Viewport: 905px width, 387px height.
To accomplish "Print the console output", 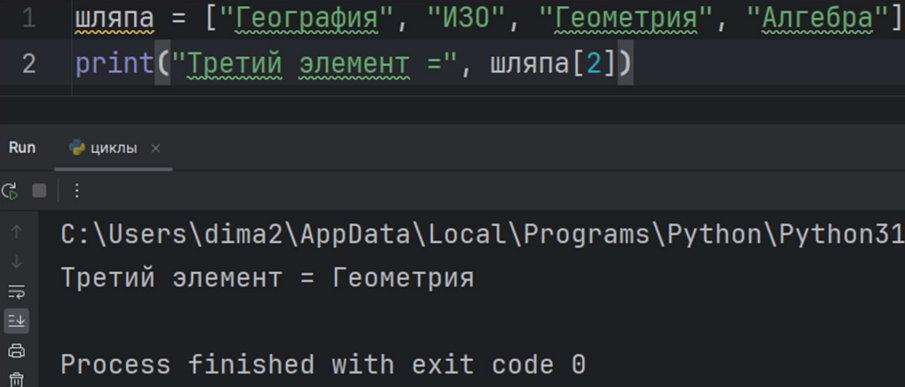I will pos(16,350).
